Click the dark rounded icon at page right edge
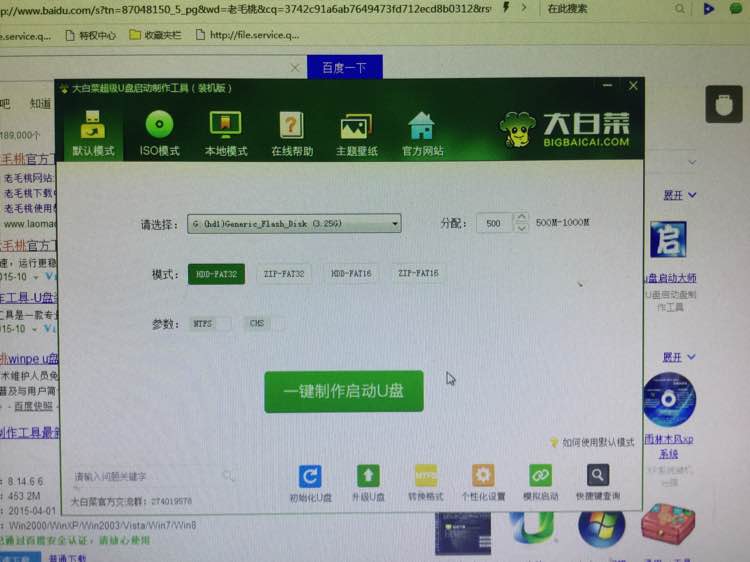The height and width of the screenshot is (562, 750). tap(724, 104)
